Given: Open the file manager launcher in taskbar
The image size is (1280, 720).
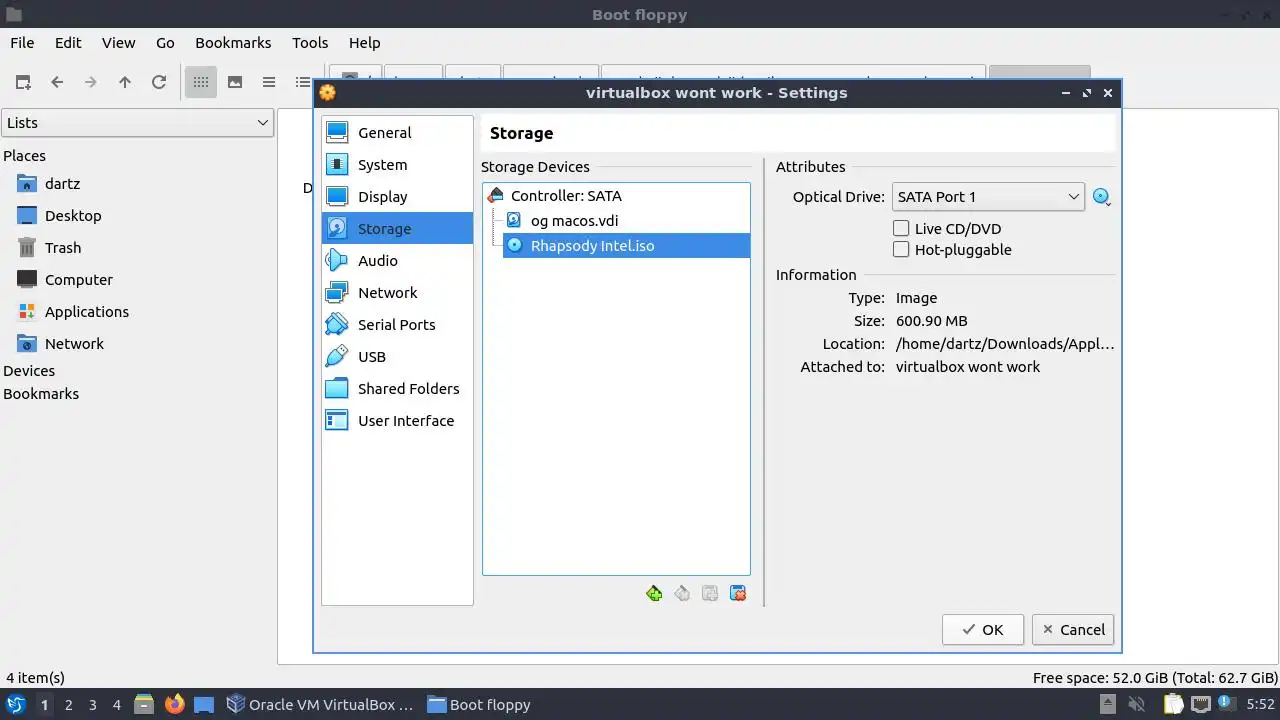Looking at the screenshot, I should pos(144,704).
